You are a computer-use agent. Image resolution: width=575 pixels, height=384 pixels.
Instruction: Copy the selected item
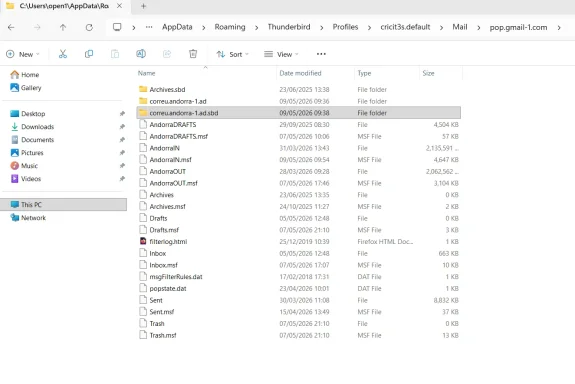89,54
